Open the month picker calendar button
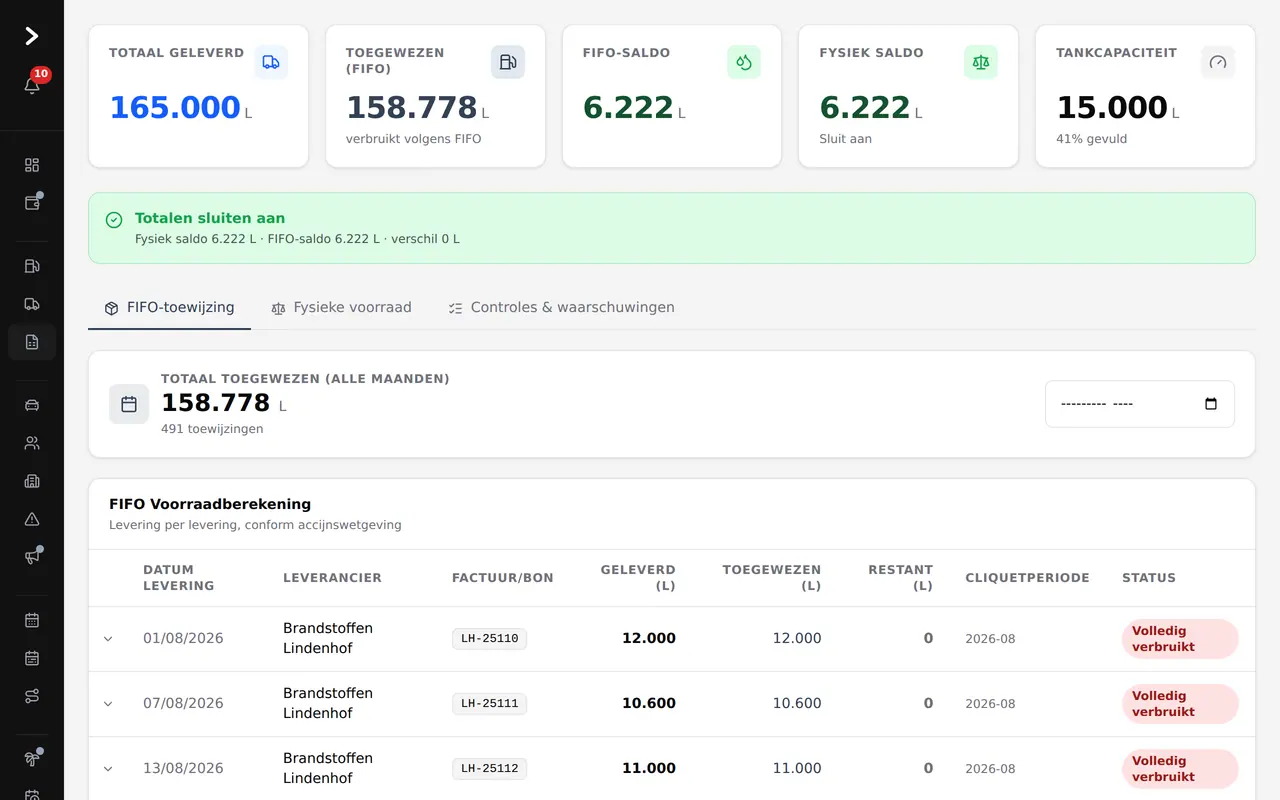 coord(1211,404)
